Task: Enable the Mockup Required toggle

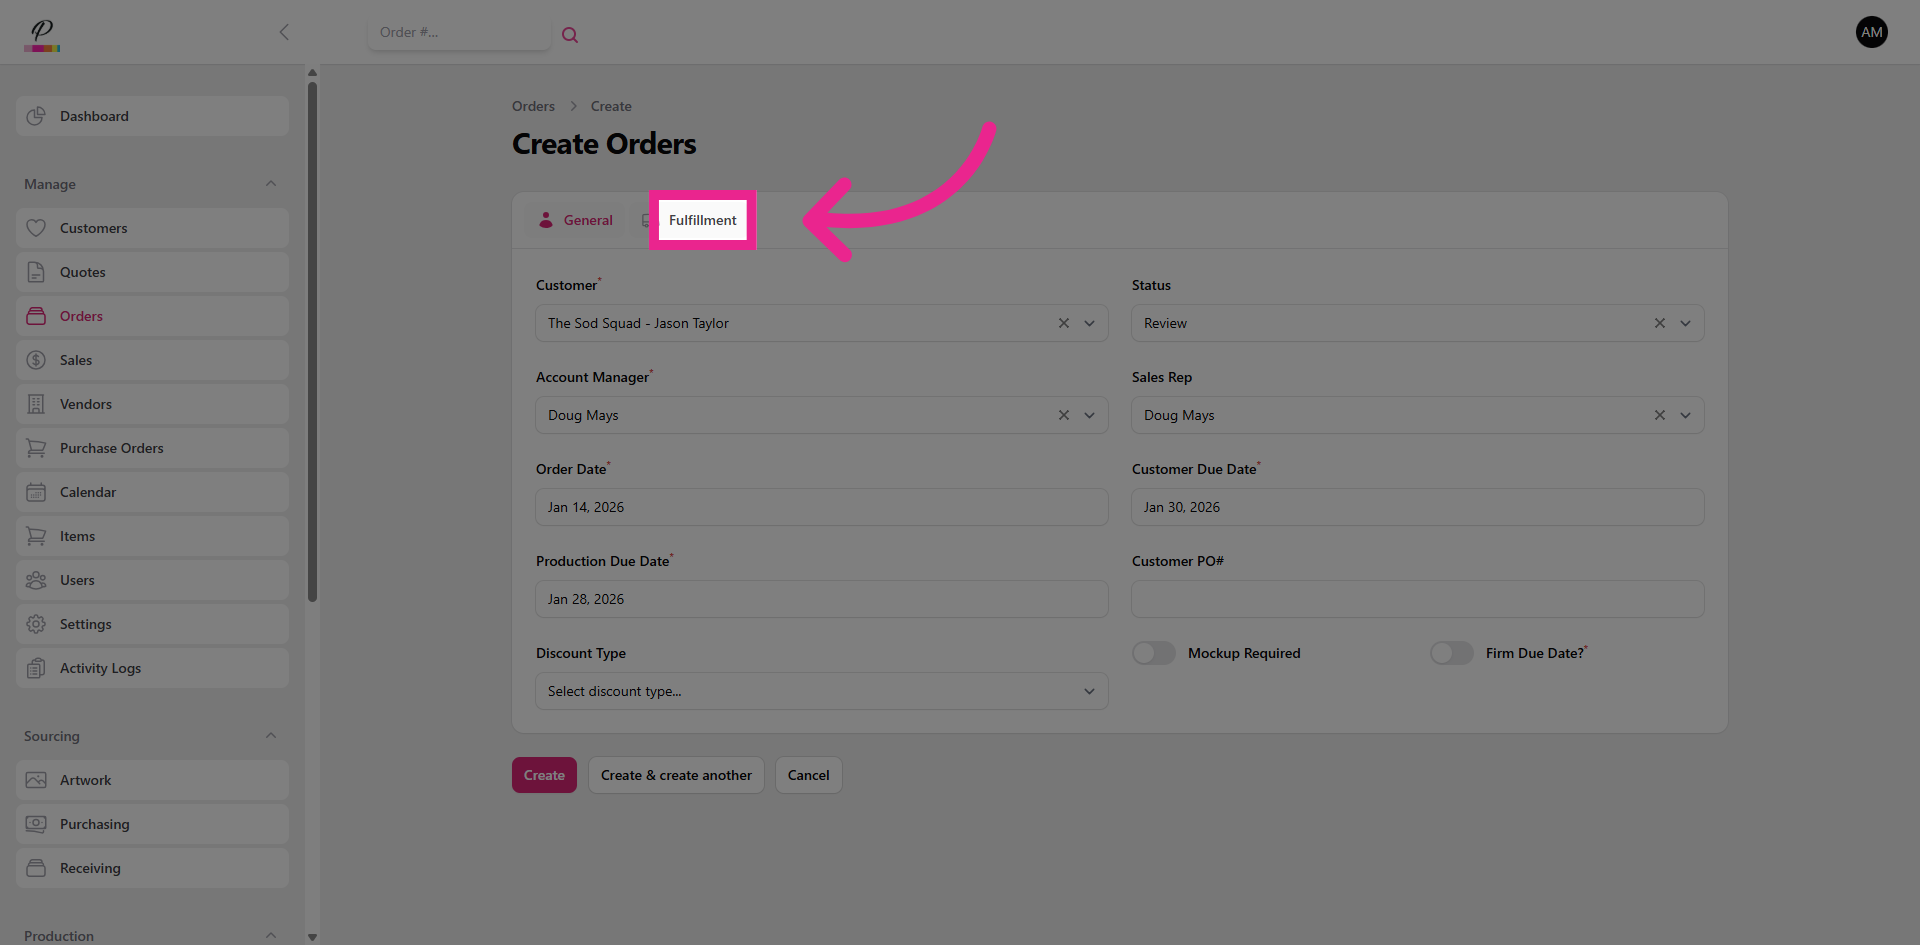Action: pos(1153,653)
